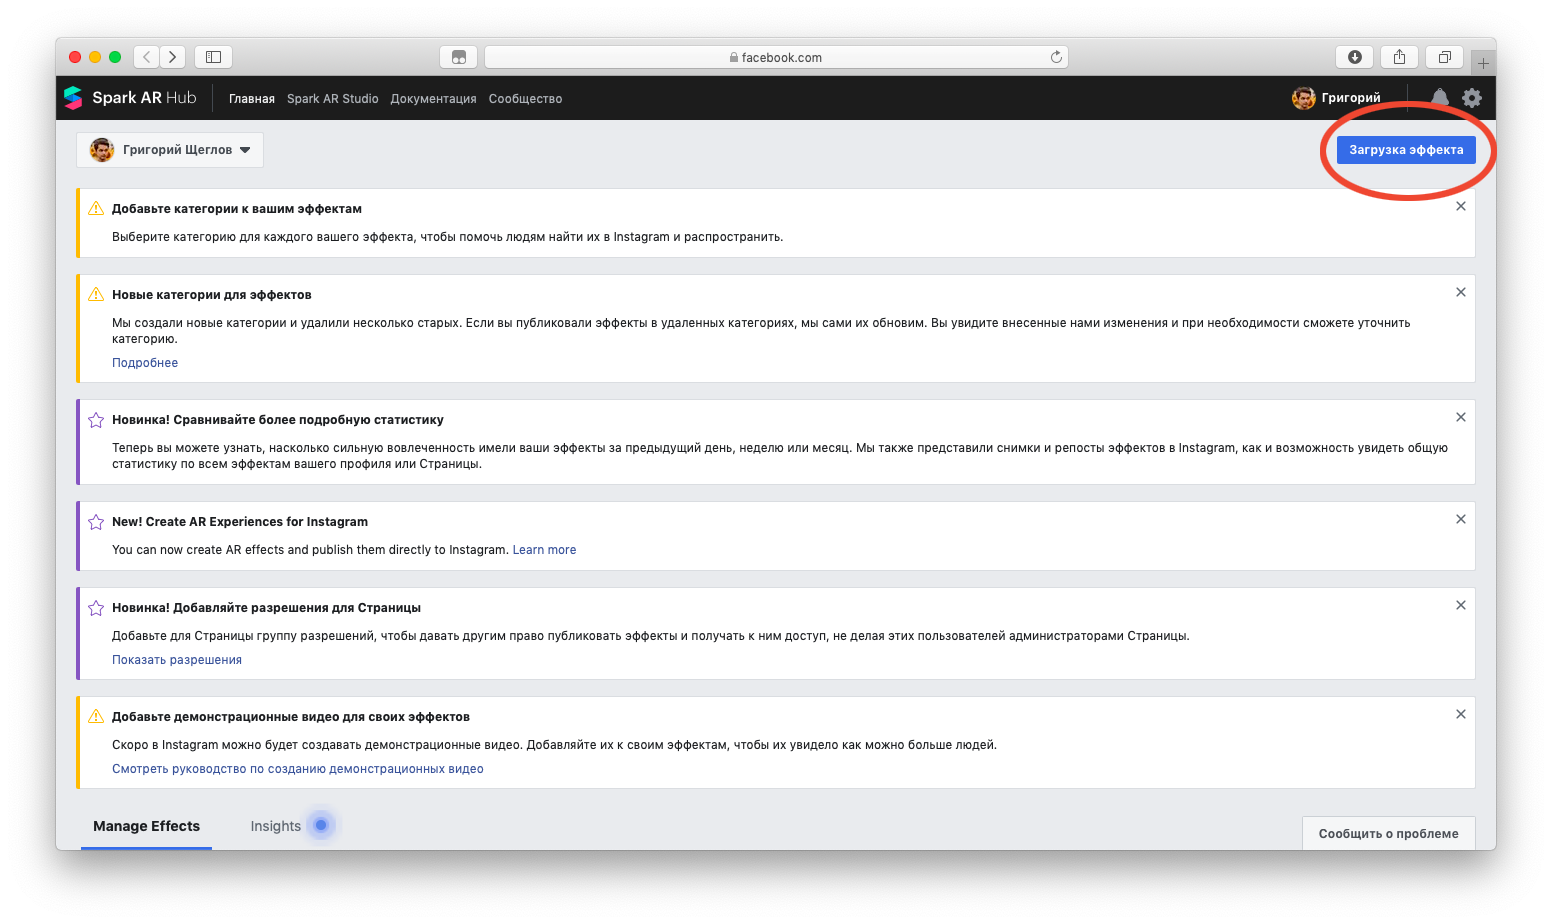Click star icon of 'New! Create AR Experiences'
Screen dimensions: 1552x924
point(96,522)
